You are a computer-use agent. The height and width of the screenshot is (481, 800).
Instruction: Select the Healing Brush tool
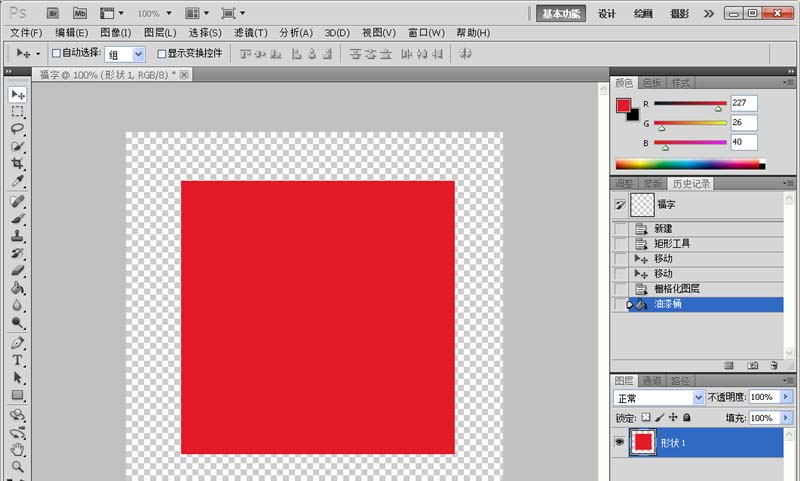click(17, 201)
